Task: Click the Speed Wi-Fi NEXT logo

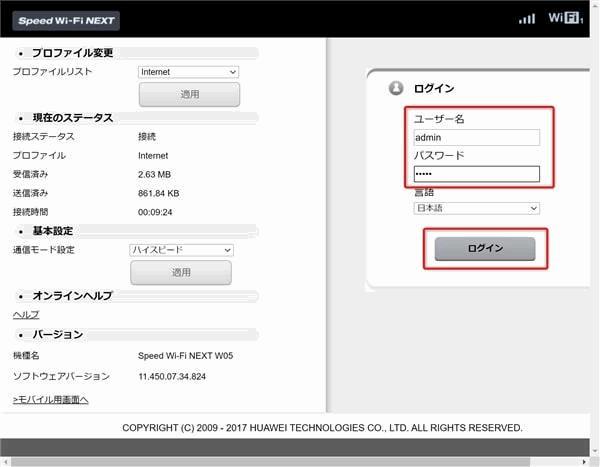Action: (x=66, y=21)
